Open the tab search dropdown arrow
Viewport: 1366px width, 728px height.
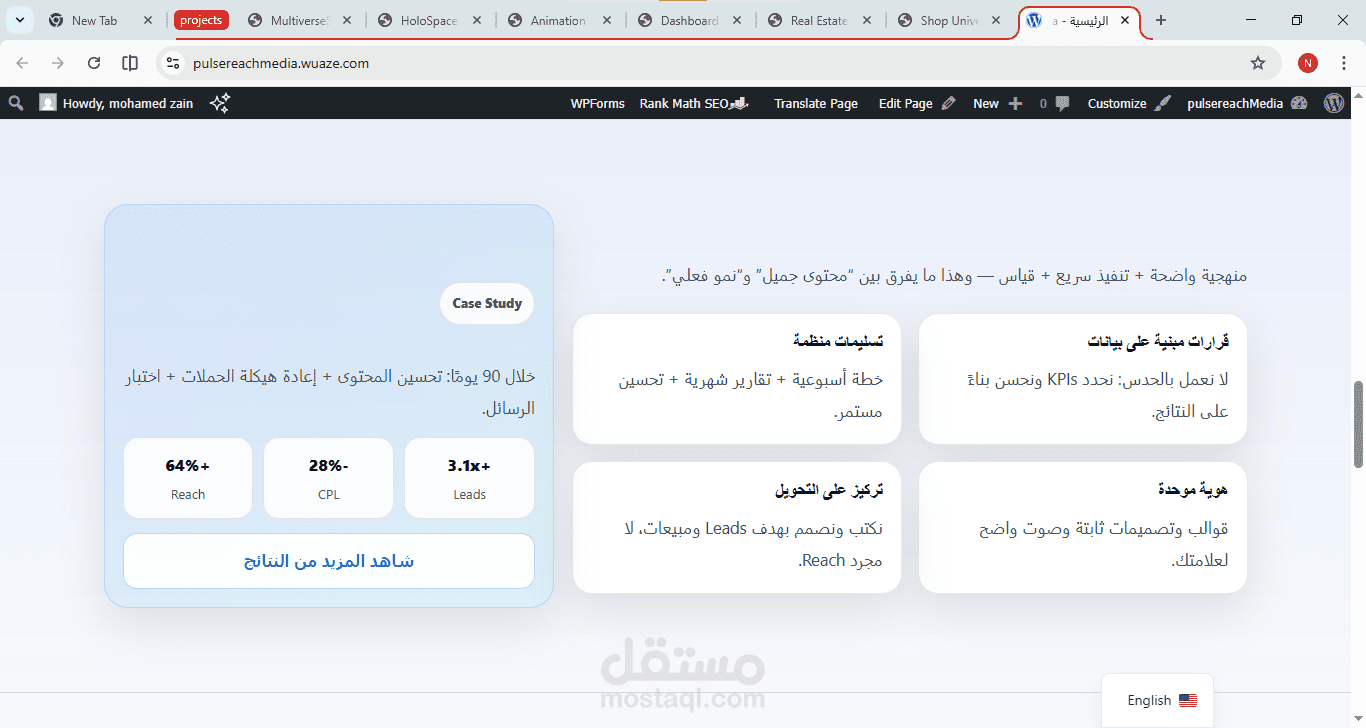22,20
